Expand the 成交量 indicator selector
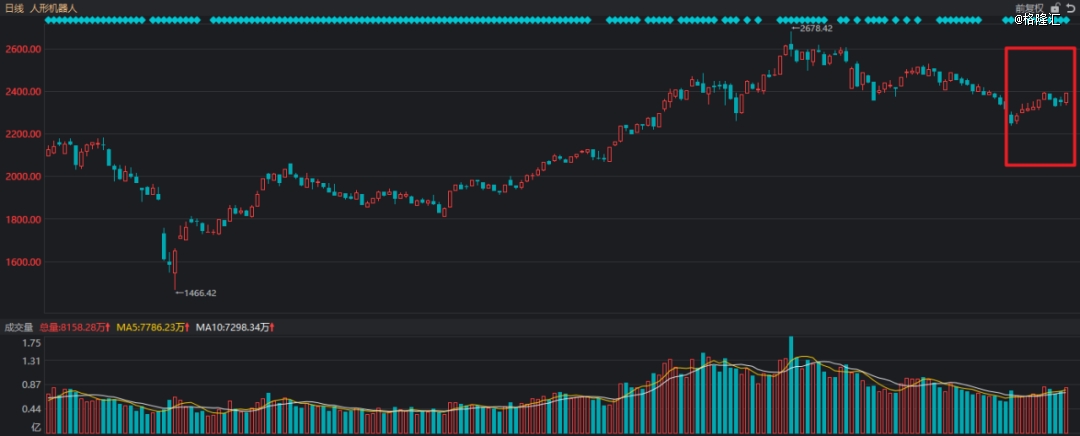Screen dimensions: 1080x436 pos(19,327)
